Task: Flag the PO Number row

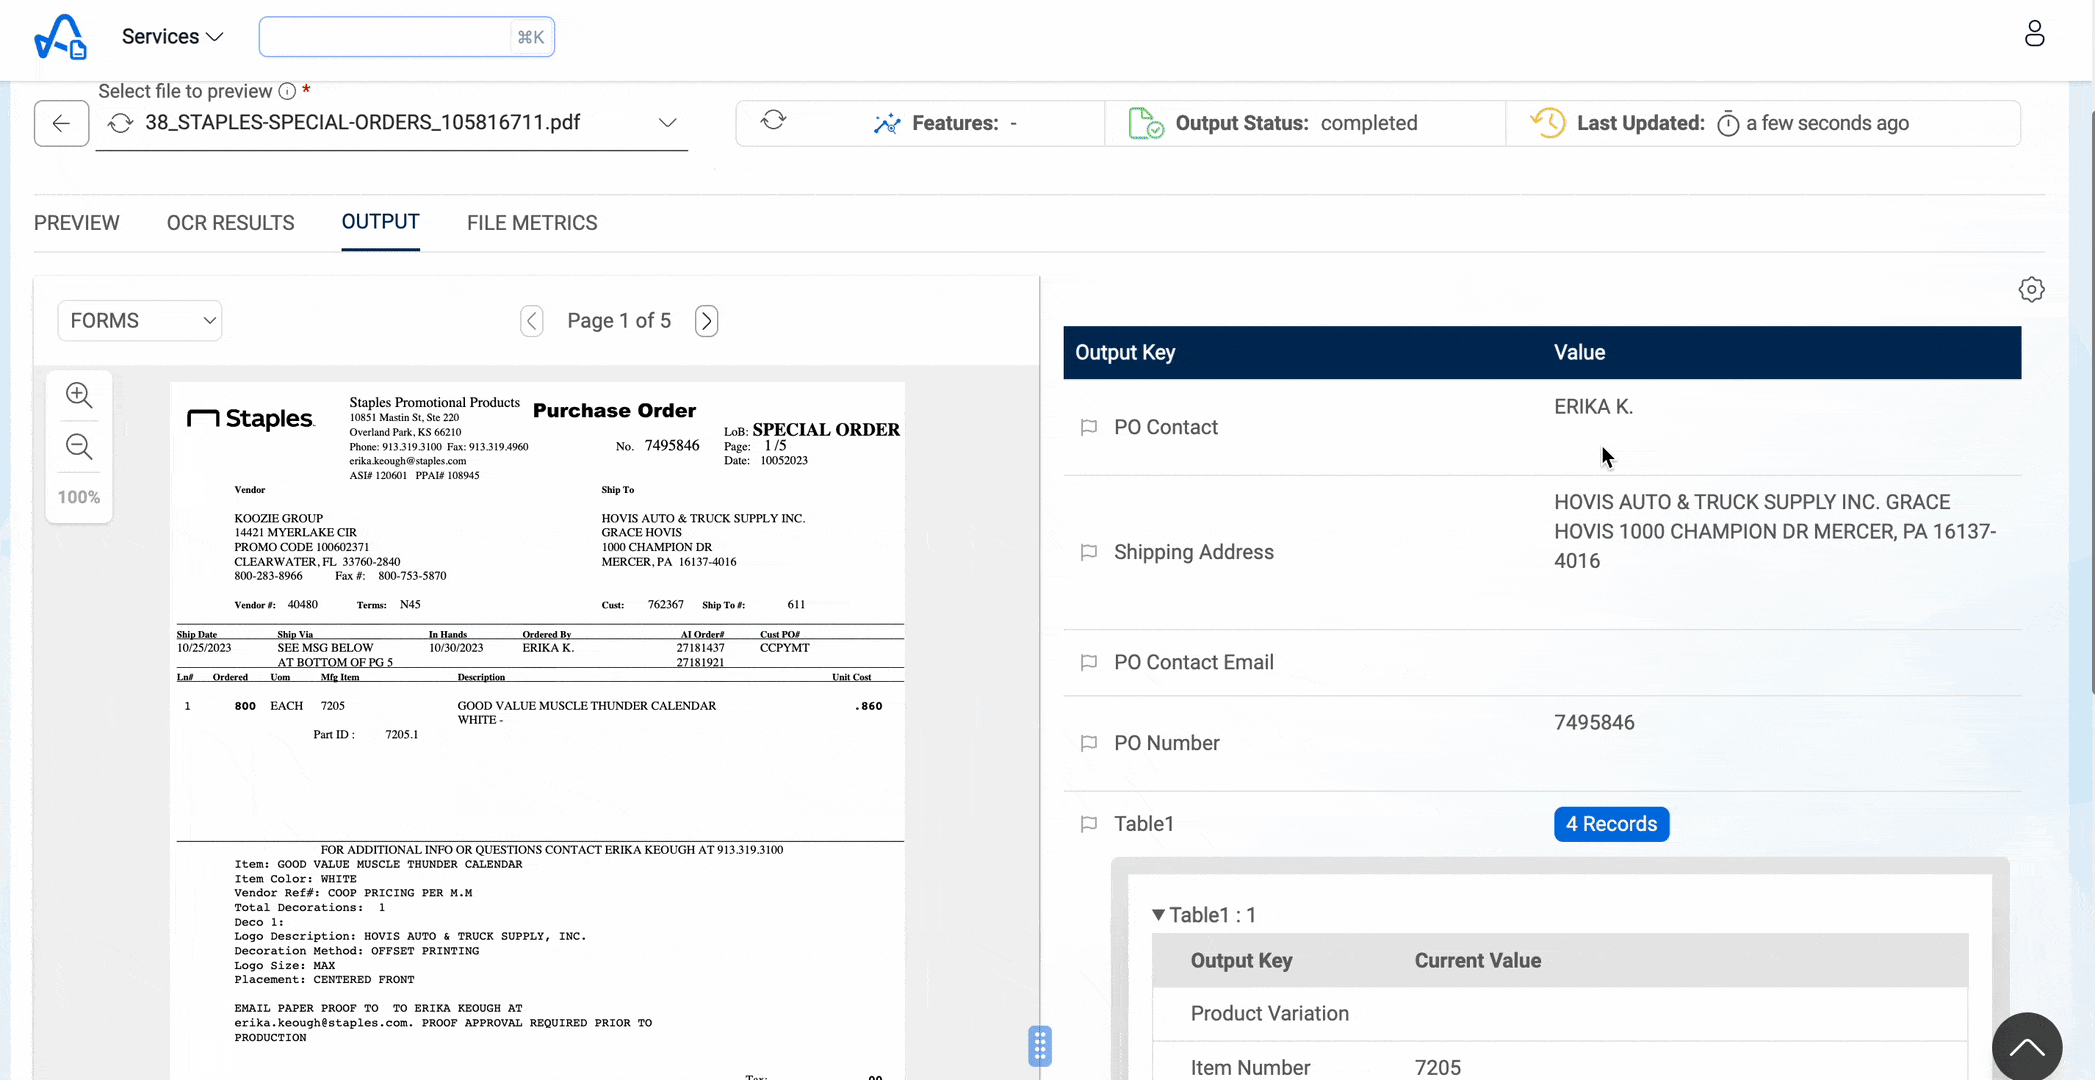Action: (1089, 744)
